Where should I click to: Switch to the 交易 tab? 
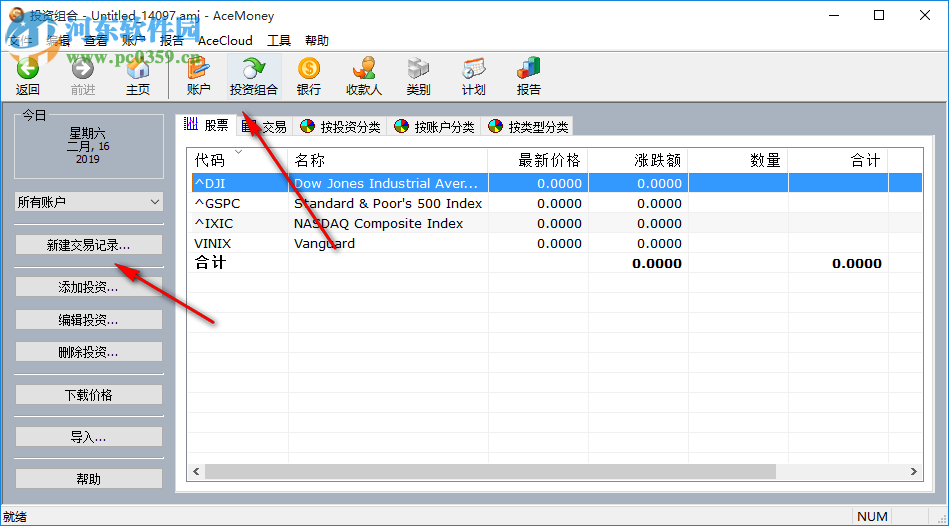(x=264, y=127)
